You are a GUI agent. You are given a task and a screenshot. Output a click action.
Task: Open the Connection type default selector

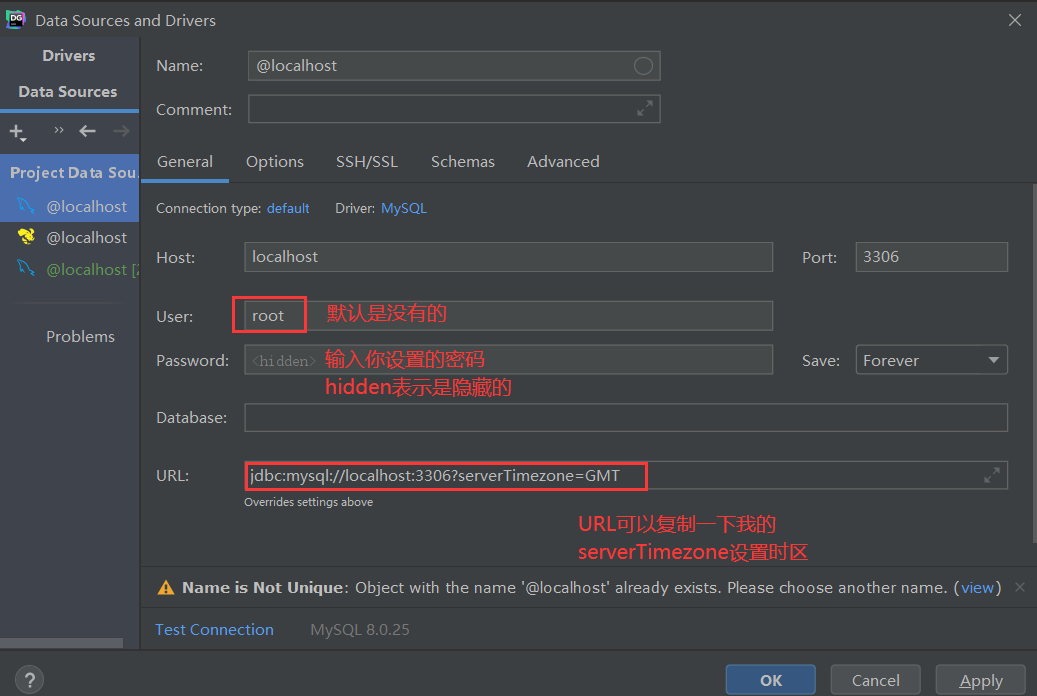click(288, 208)
